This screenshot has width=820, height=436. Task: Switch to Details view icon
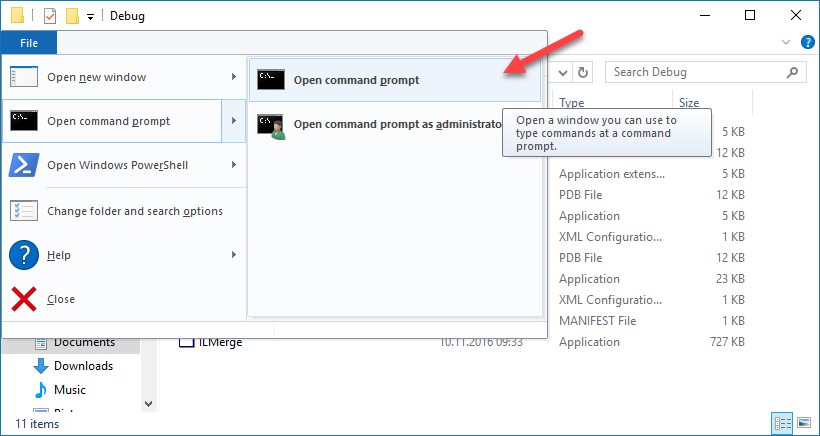(782, 422)
